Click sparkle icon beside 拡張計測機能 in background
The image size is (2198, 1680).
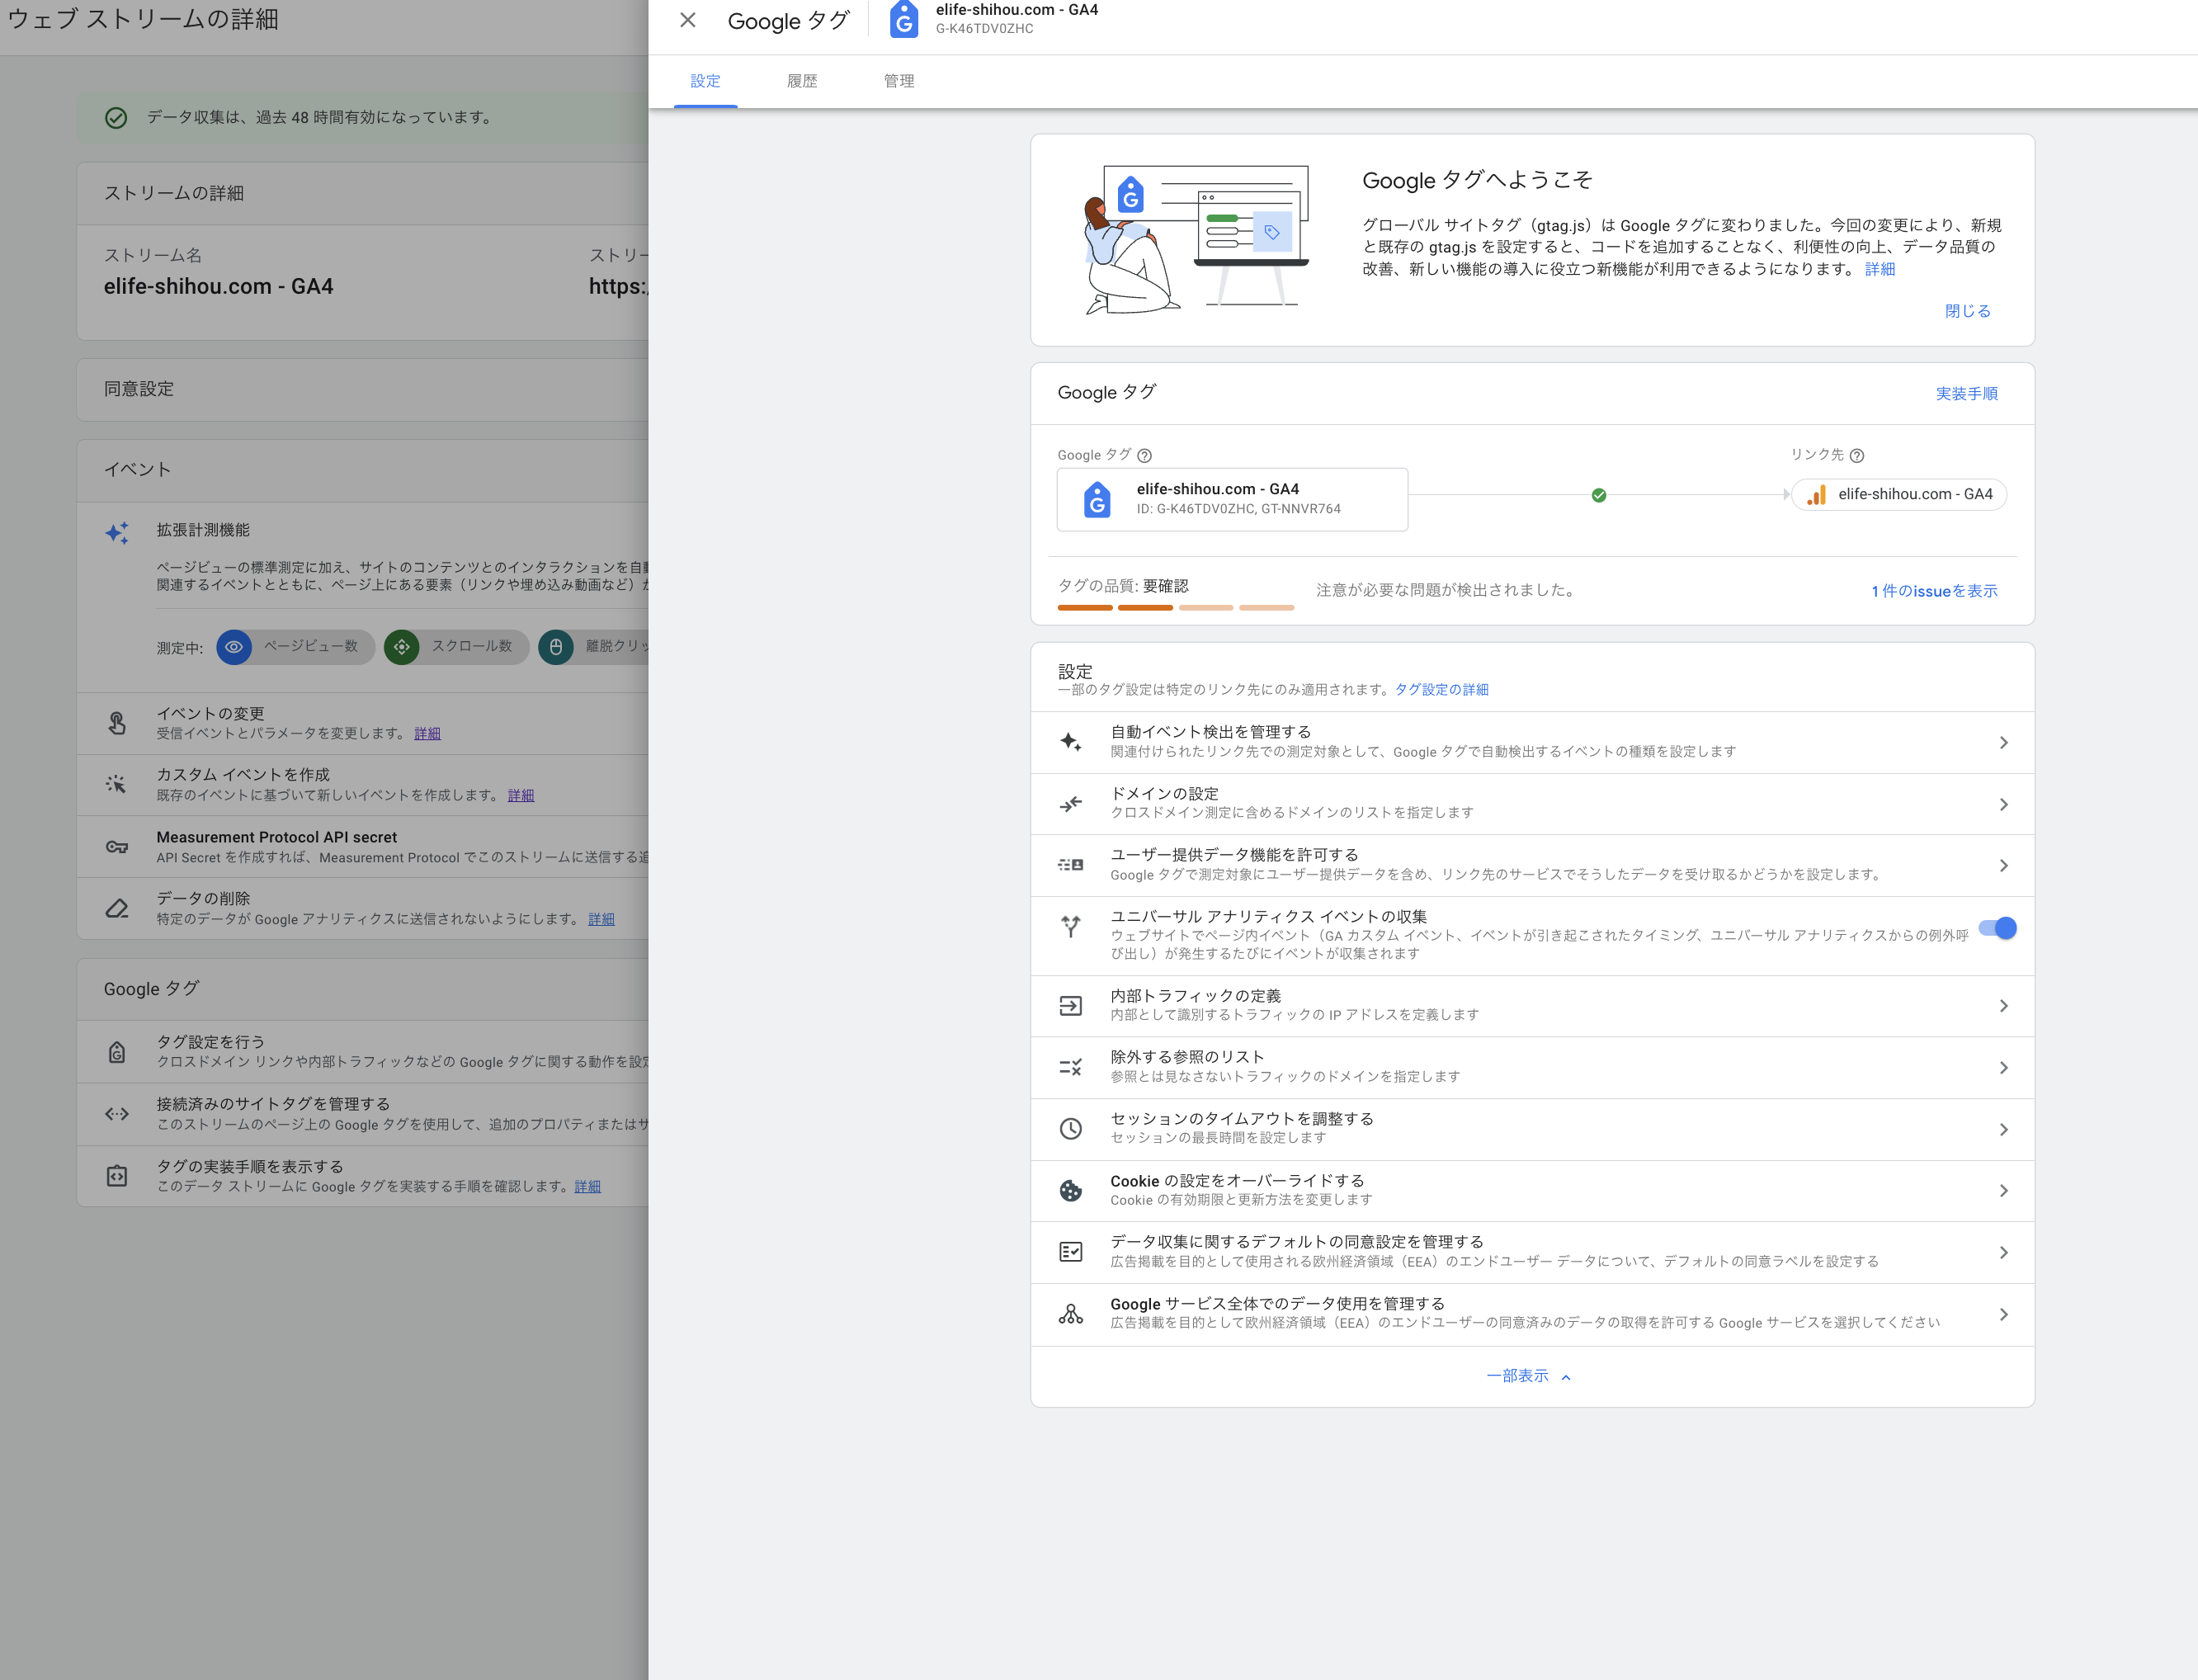point(117,533)
